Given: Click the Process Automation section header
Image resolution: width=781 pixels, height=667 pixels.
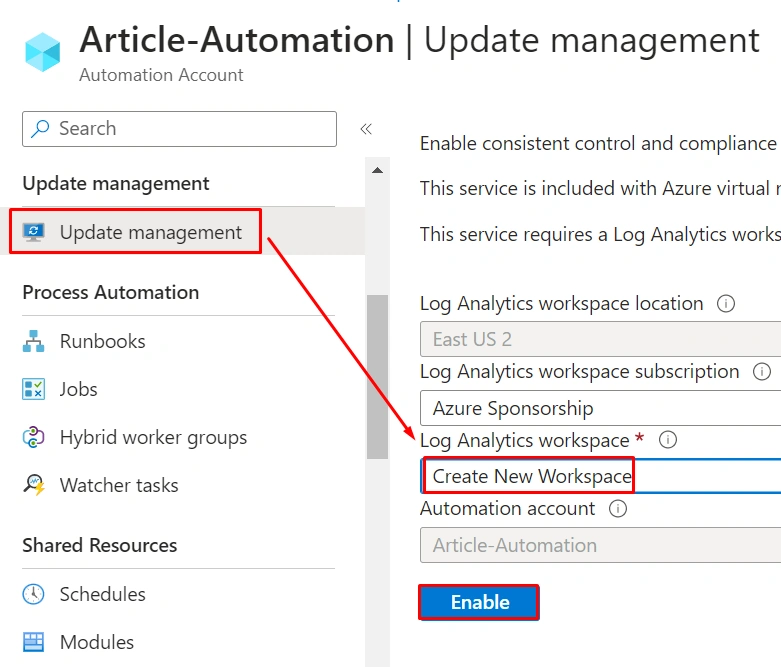Looking at the screenshot, I should pos(111,292).
